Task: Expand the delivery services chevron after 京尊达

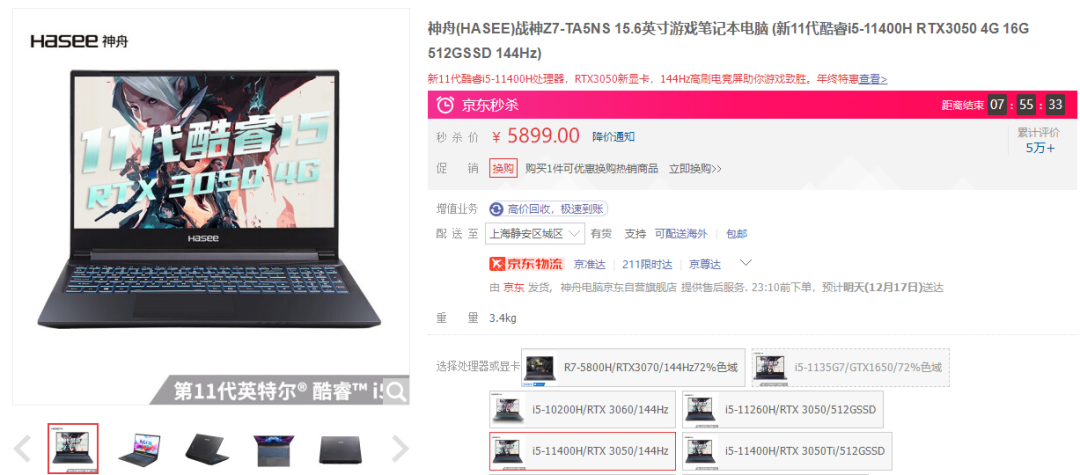Action: pyautogui.click(x=745, y=263)
